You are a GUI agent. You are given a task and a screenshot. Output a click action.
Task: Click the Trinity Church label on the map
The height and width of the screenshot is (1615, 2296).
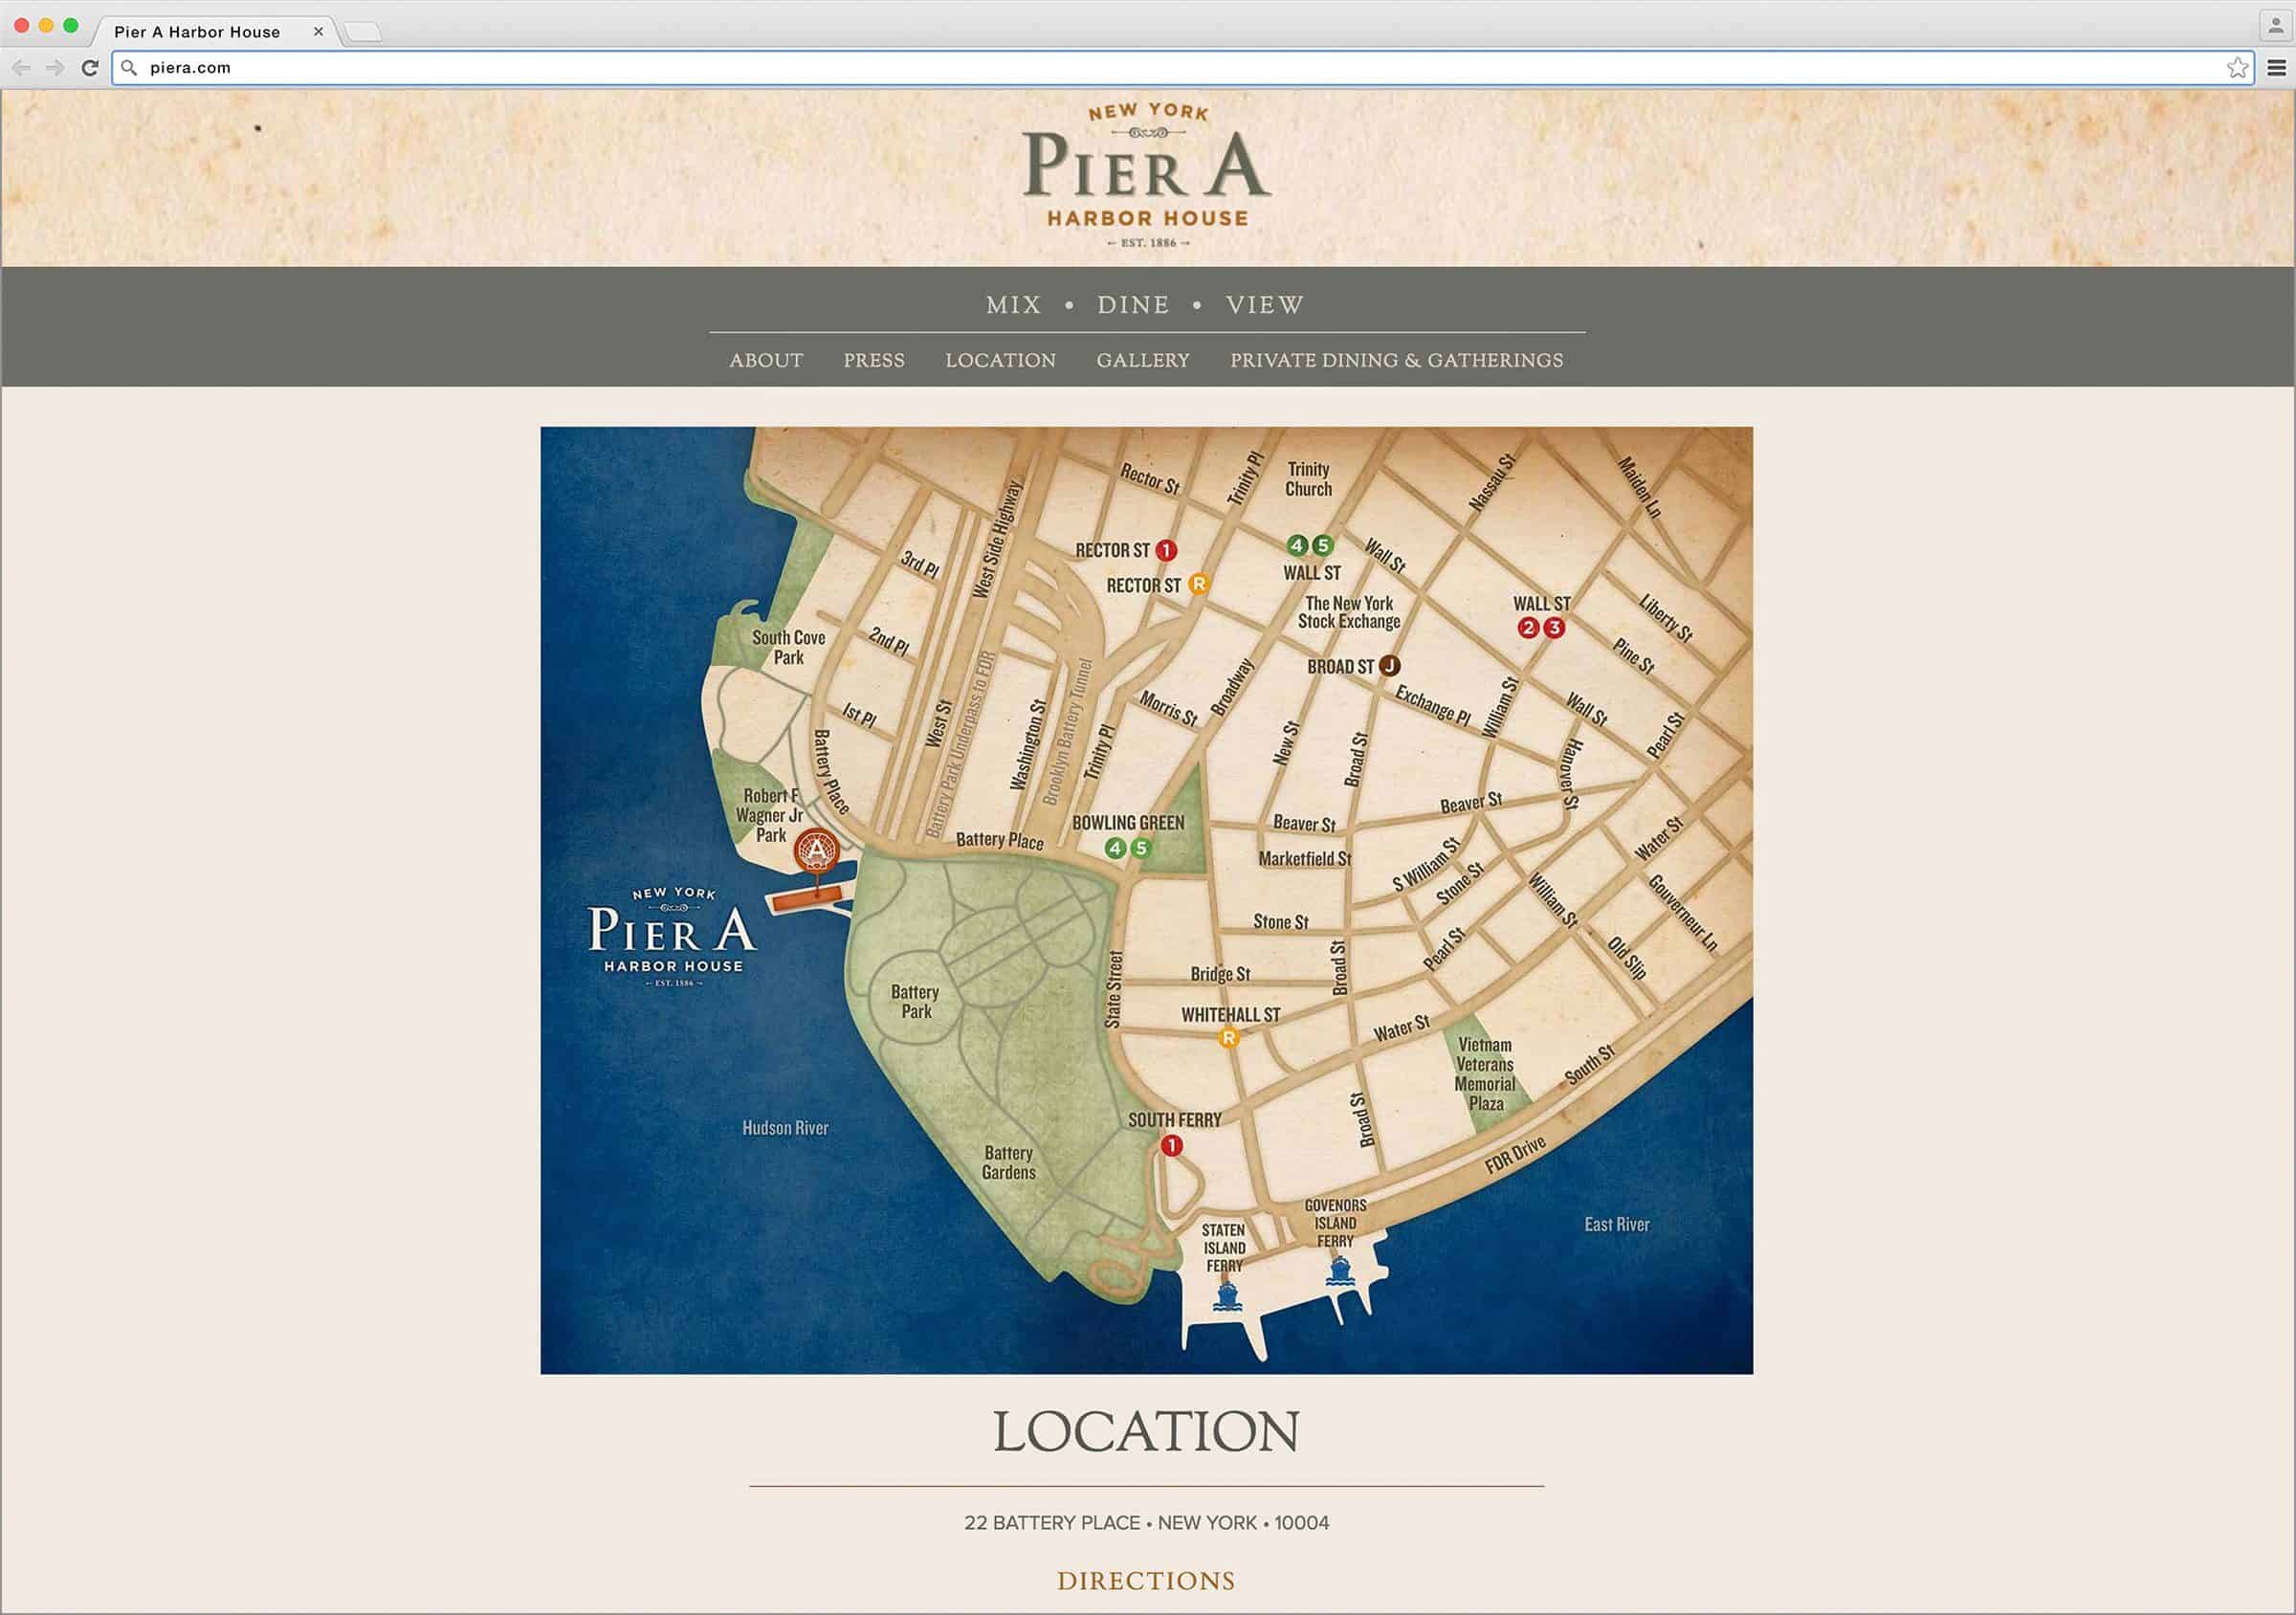(x=1309, y=479)
